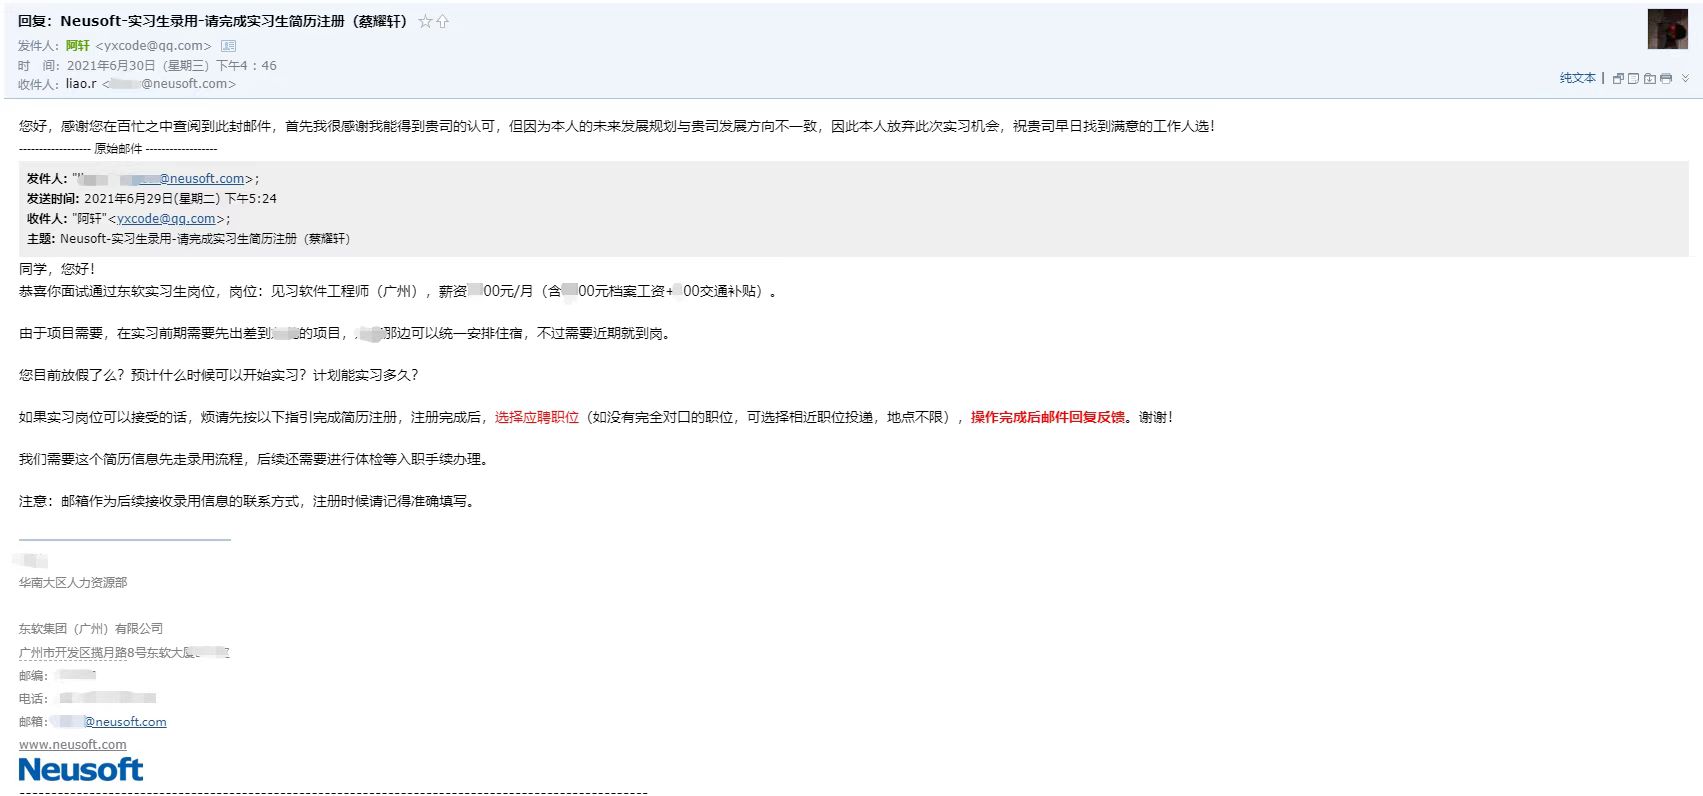The height and width of the screenshot is (796, 1703).
Task: Click the Neusoft logo in the signature
Action: pyautogui.click(x=81, y=770)
